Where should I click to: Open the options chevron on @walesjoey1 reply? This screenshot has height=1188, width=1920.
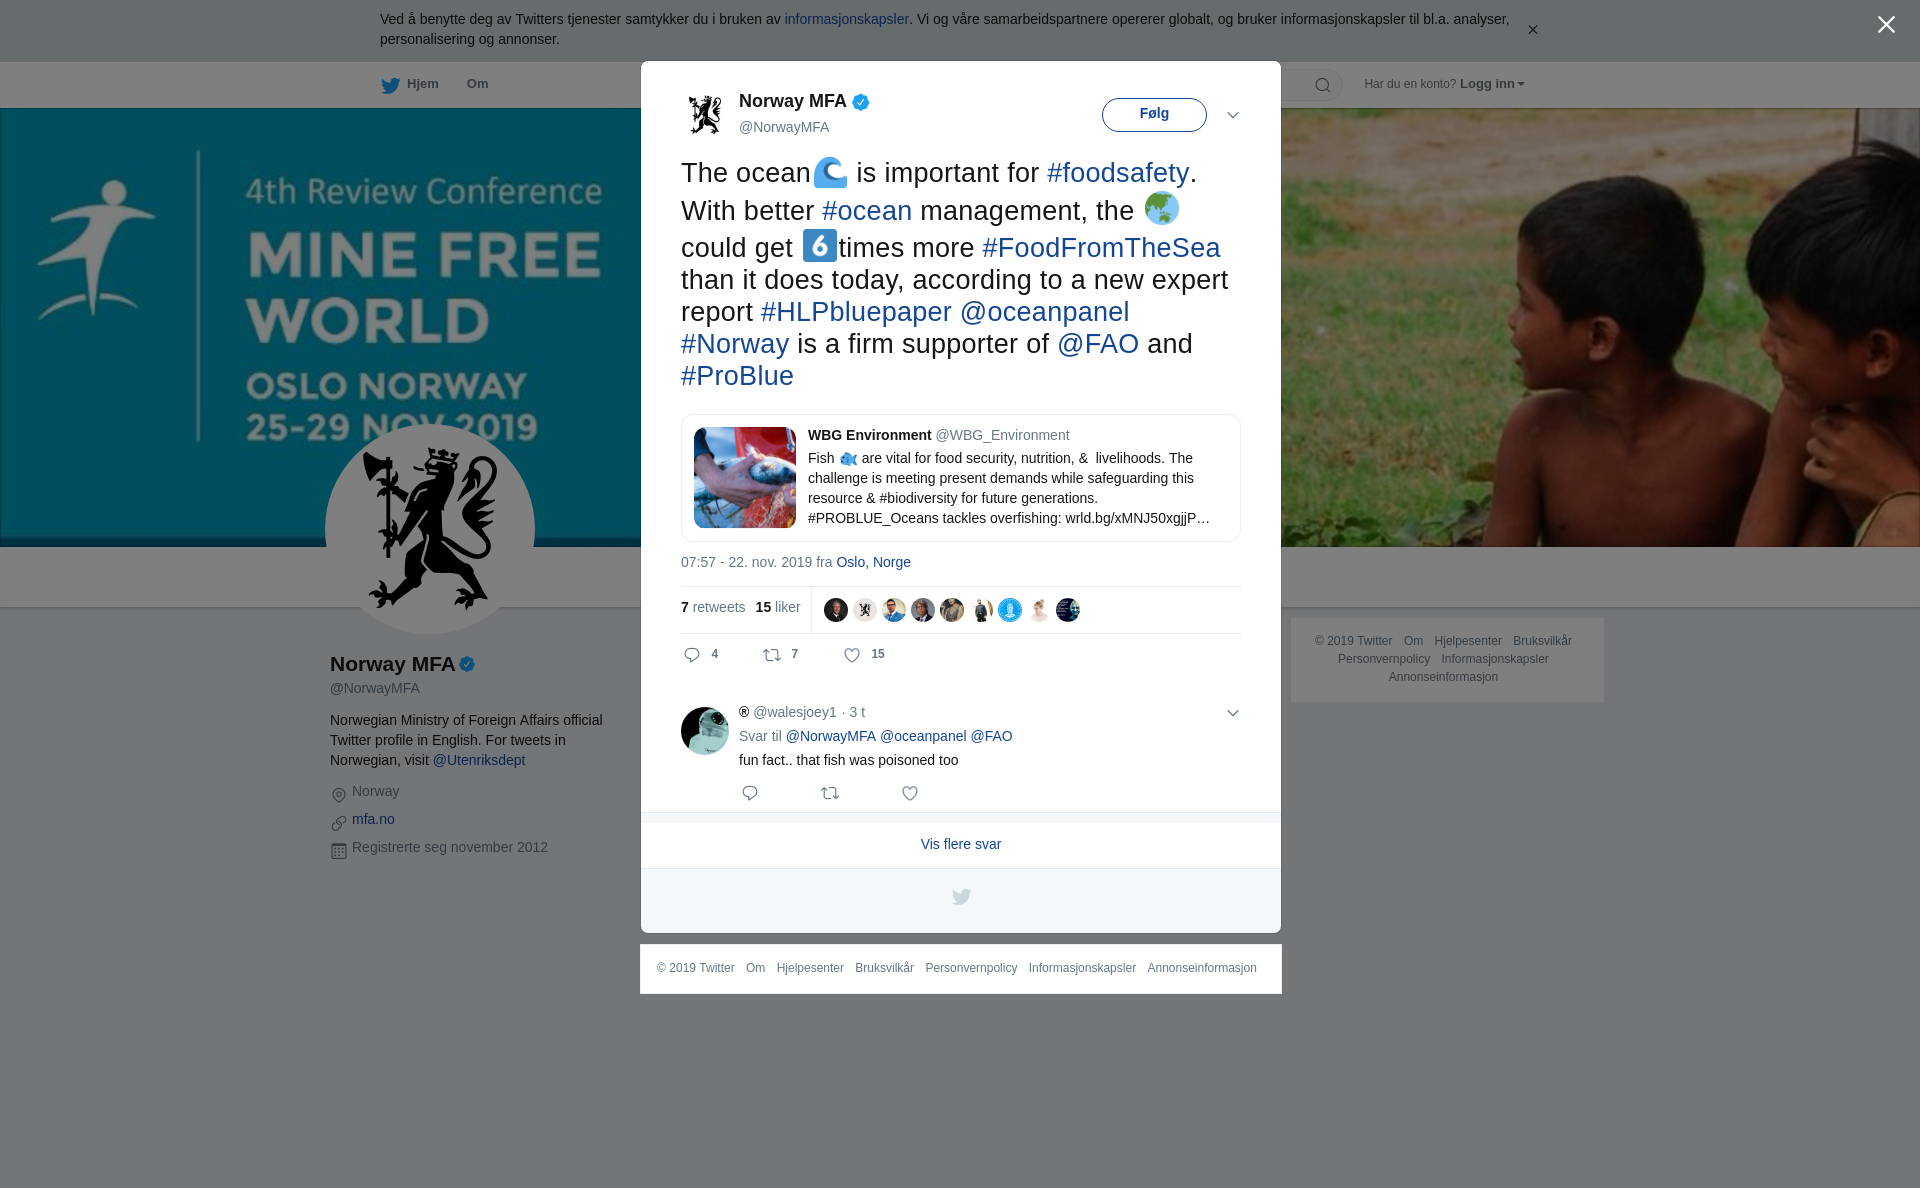[x=1233, y=713]
